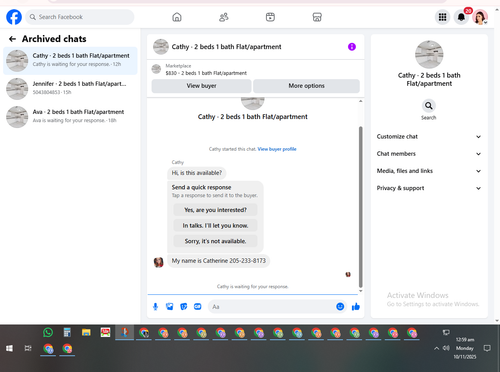Open the account profile picture menu
Screen dimensions: 500x372
(480, 17)
